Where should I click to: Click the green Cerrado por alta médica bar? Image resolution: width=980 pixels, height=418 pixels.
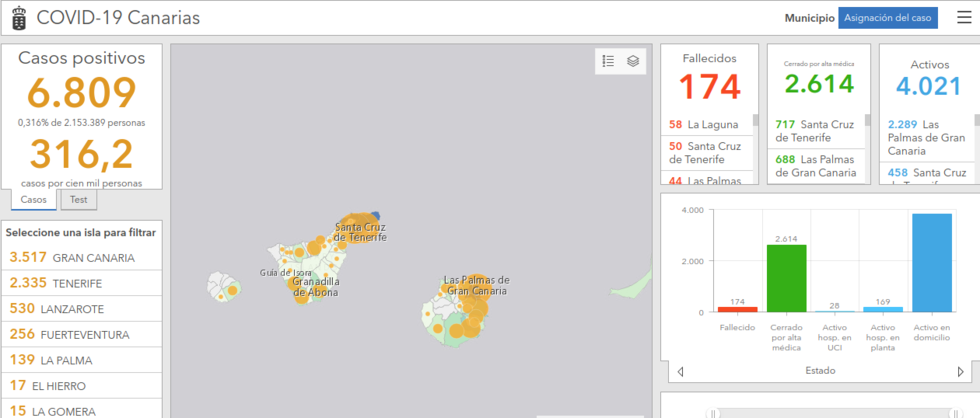(x=786, y=278)
